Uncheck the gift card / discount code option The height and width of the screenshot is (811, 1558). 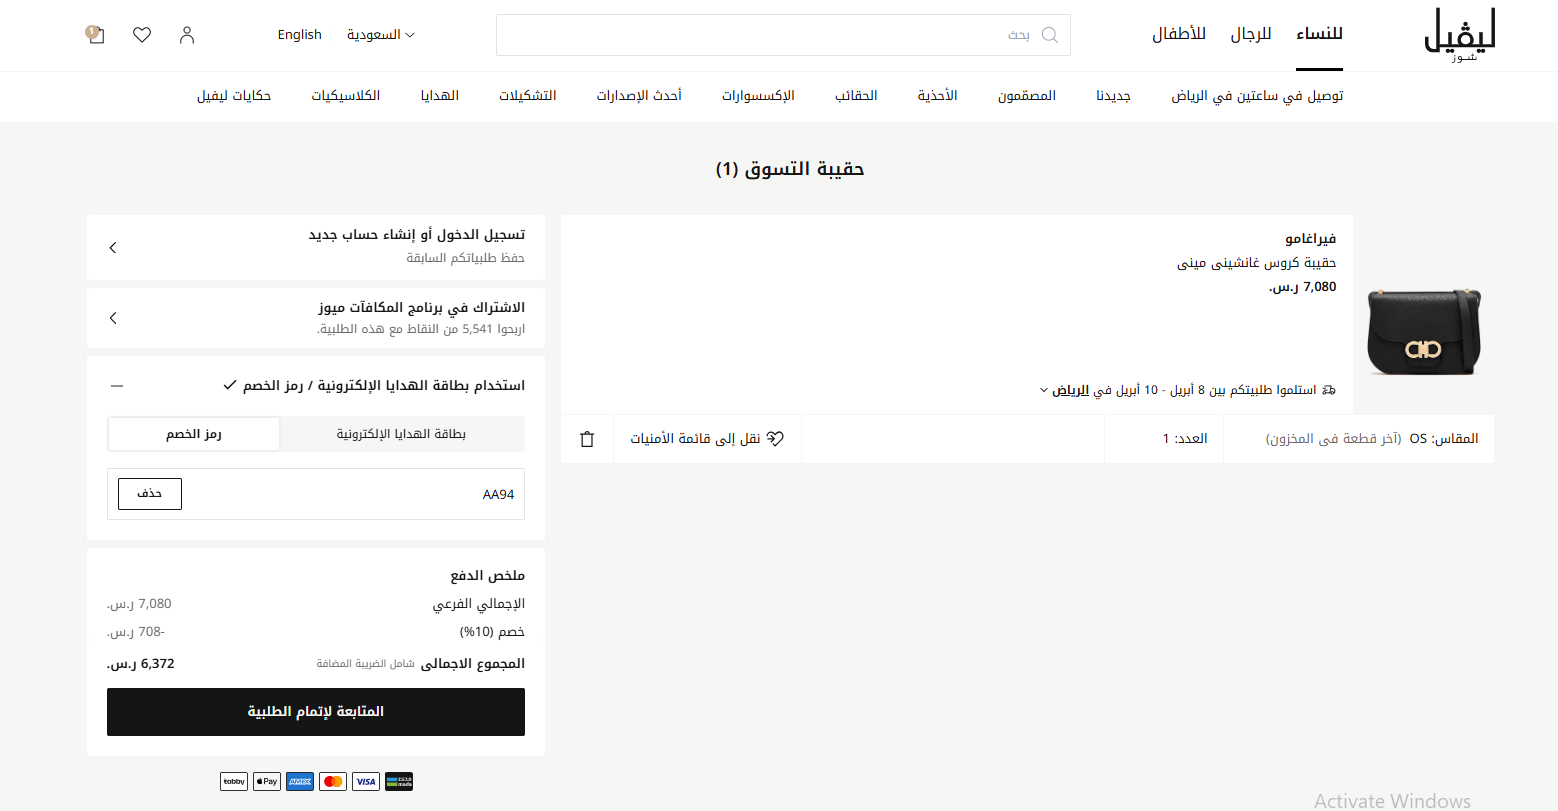tap(231, 384)
